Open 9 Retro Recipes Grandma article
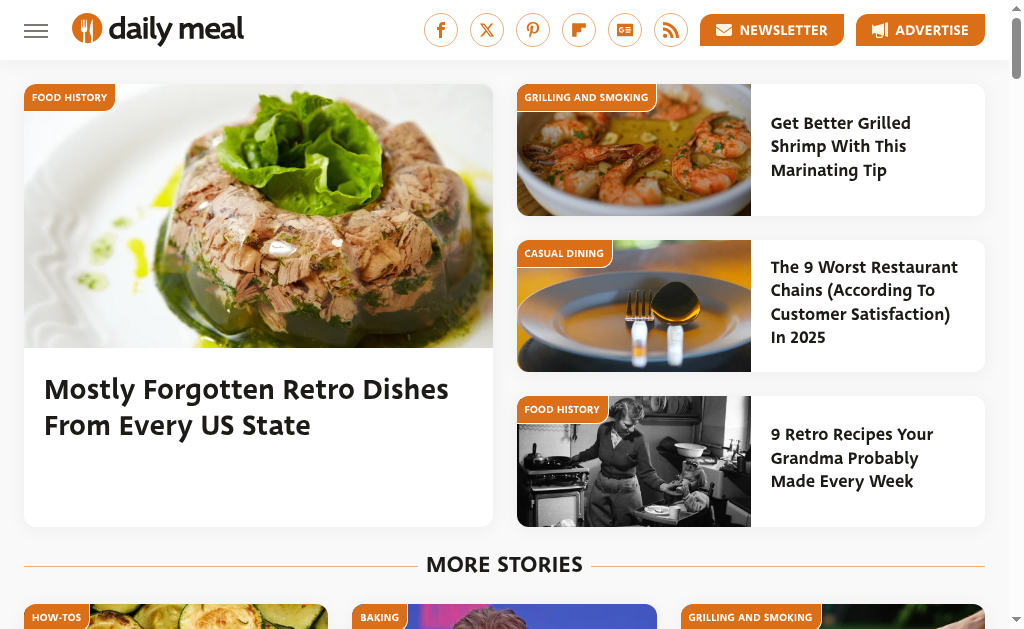The height and width of the screenshot is (629, 1024). (x=852, y=457)
